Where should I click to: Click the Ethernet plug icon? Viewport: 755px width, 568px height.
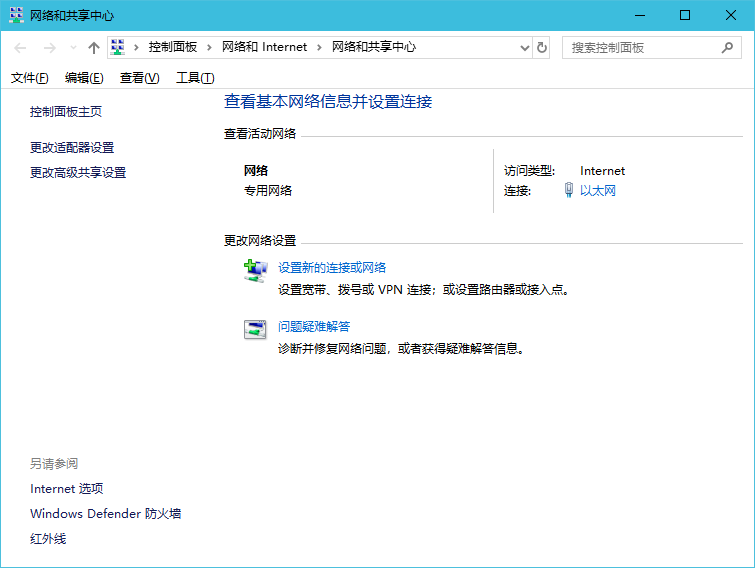click(569, 190)
